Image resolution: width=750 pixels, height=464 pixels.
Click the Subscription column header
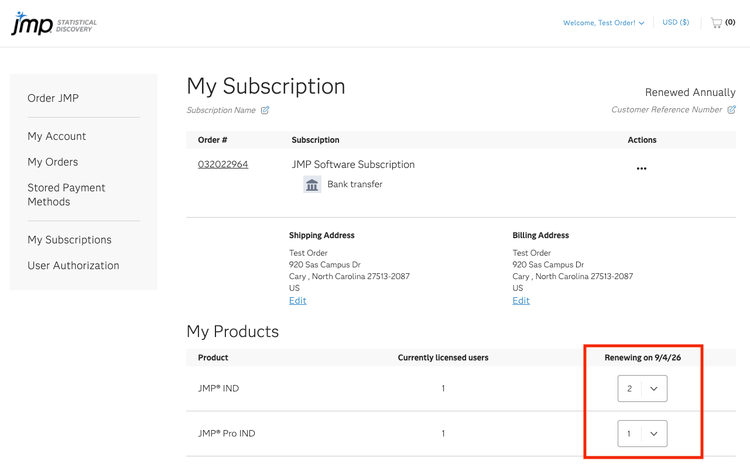(x=315, y=140)
